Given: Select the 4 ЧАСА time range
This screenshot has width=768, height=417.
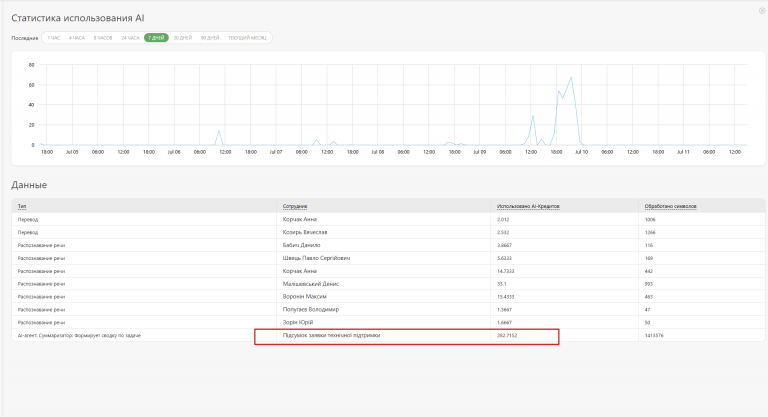Looking at the screenshot, I should 77,38.
